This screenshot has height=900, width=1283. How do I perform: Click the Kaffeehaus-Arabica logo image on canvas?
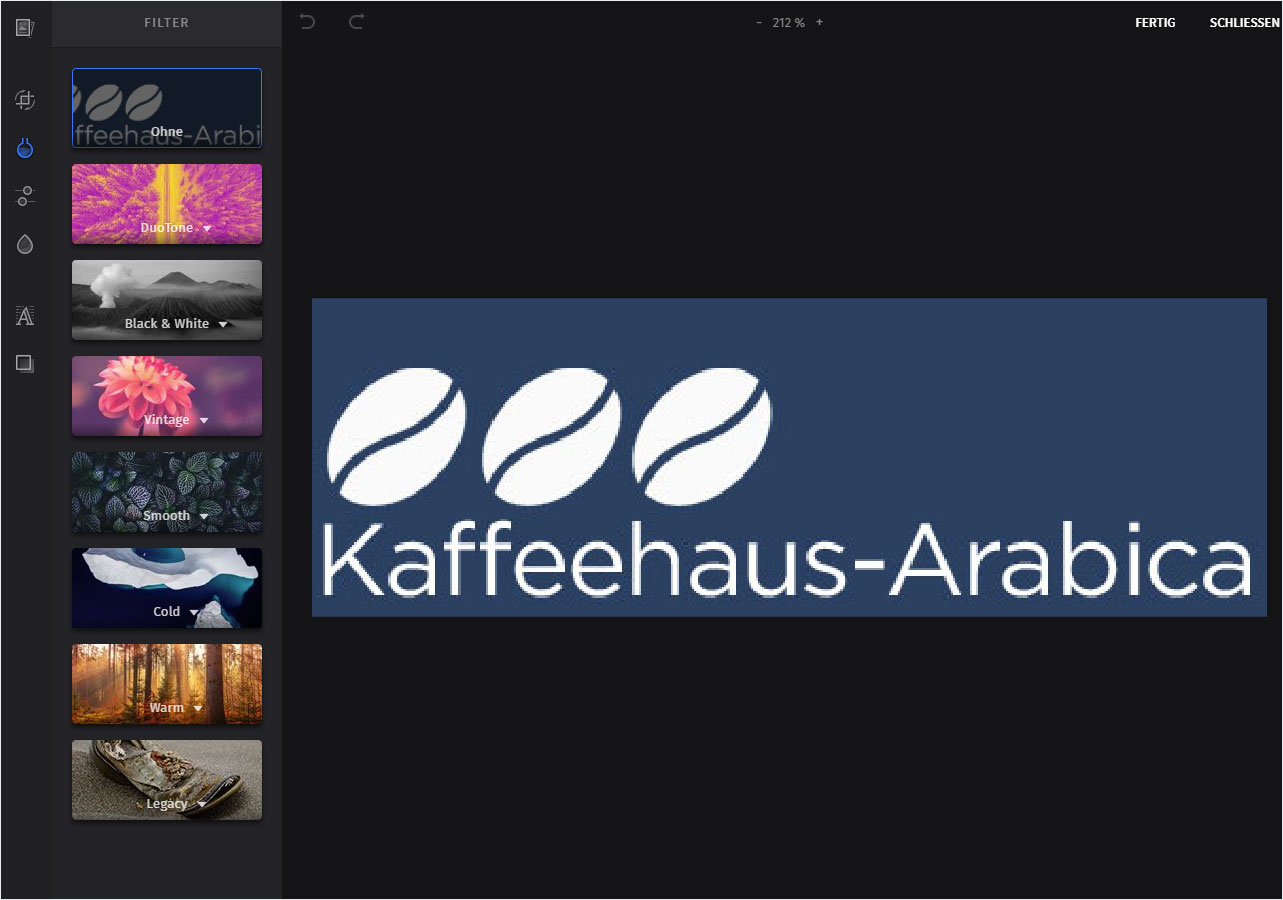click(x=789, y=457)
